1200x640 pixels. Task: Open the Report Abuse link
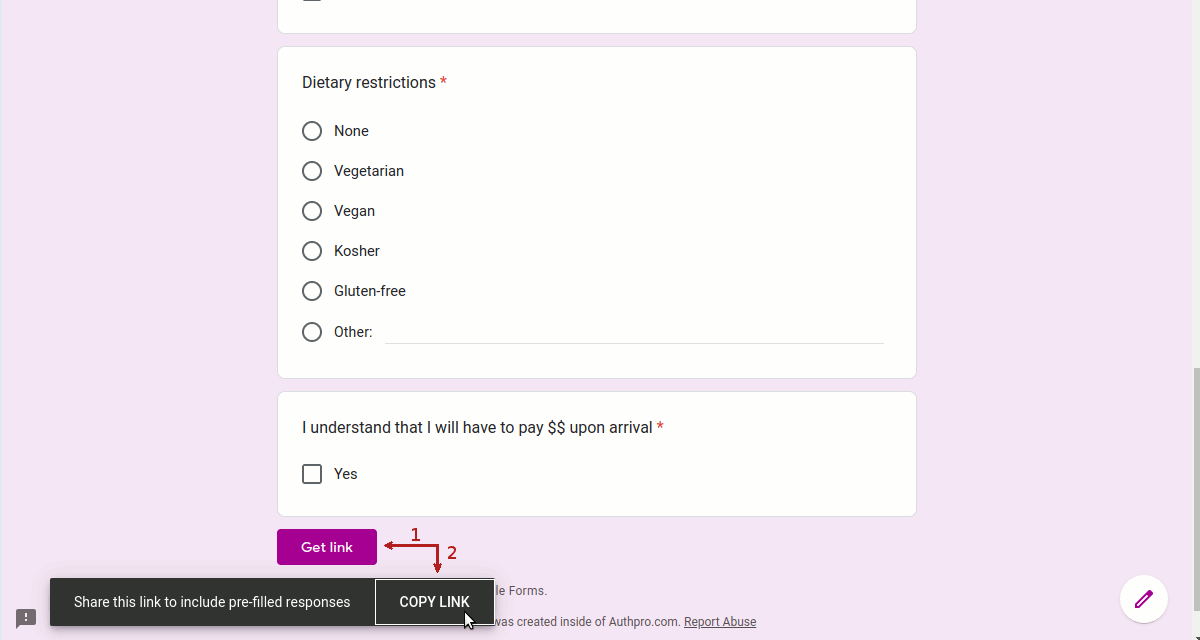click(720, 622)
